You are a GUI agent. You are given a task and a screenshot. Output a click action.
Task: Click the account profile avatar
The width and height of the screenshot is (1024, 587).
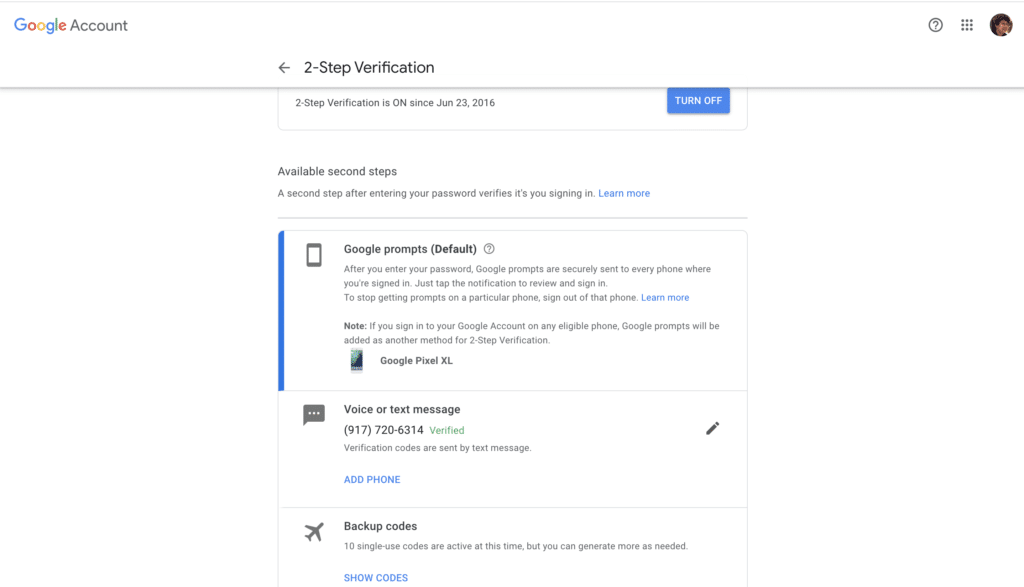[1000, 25]
